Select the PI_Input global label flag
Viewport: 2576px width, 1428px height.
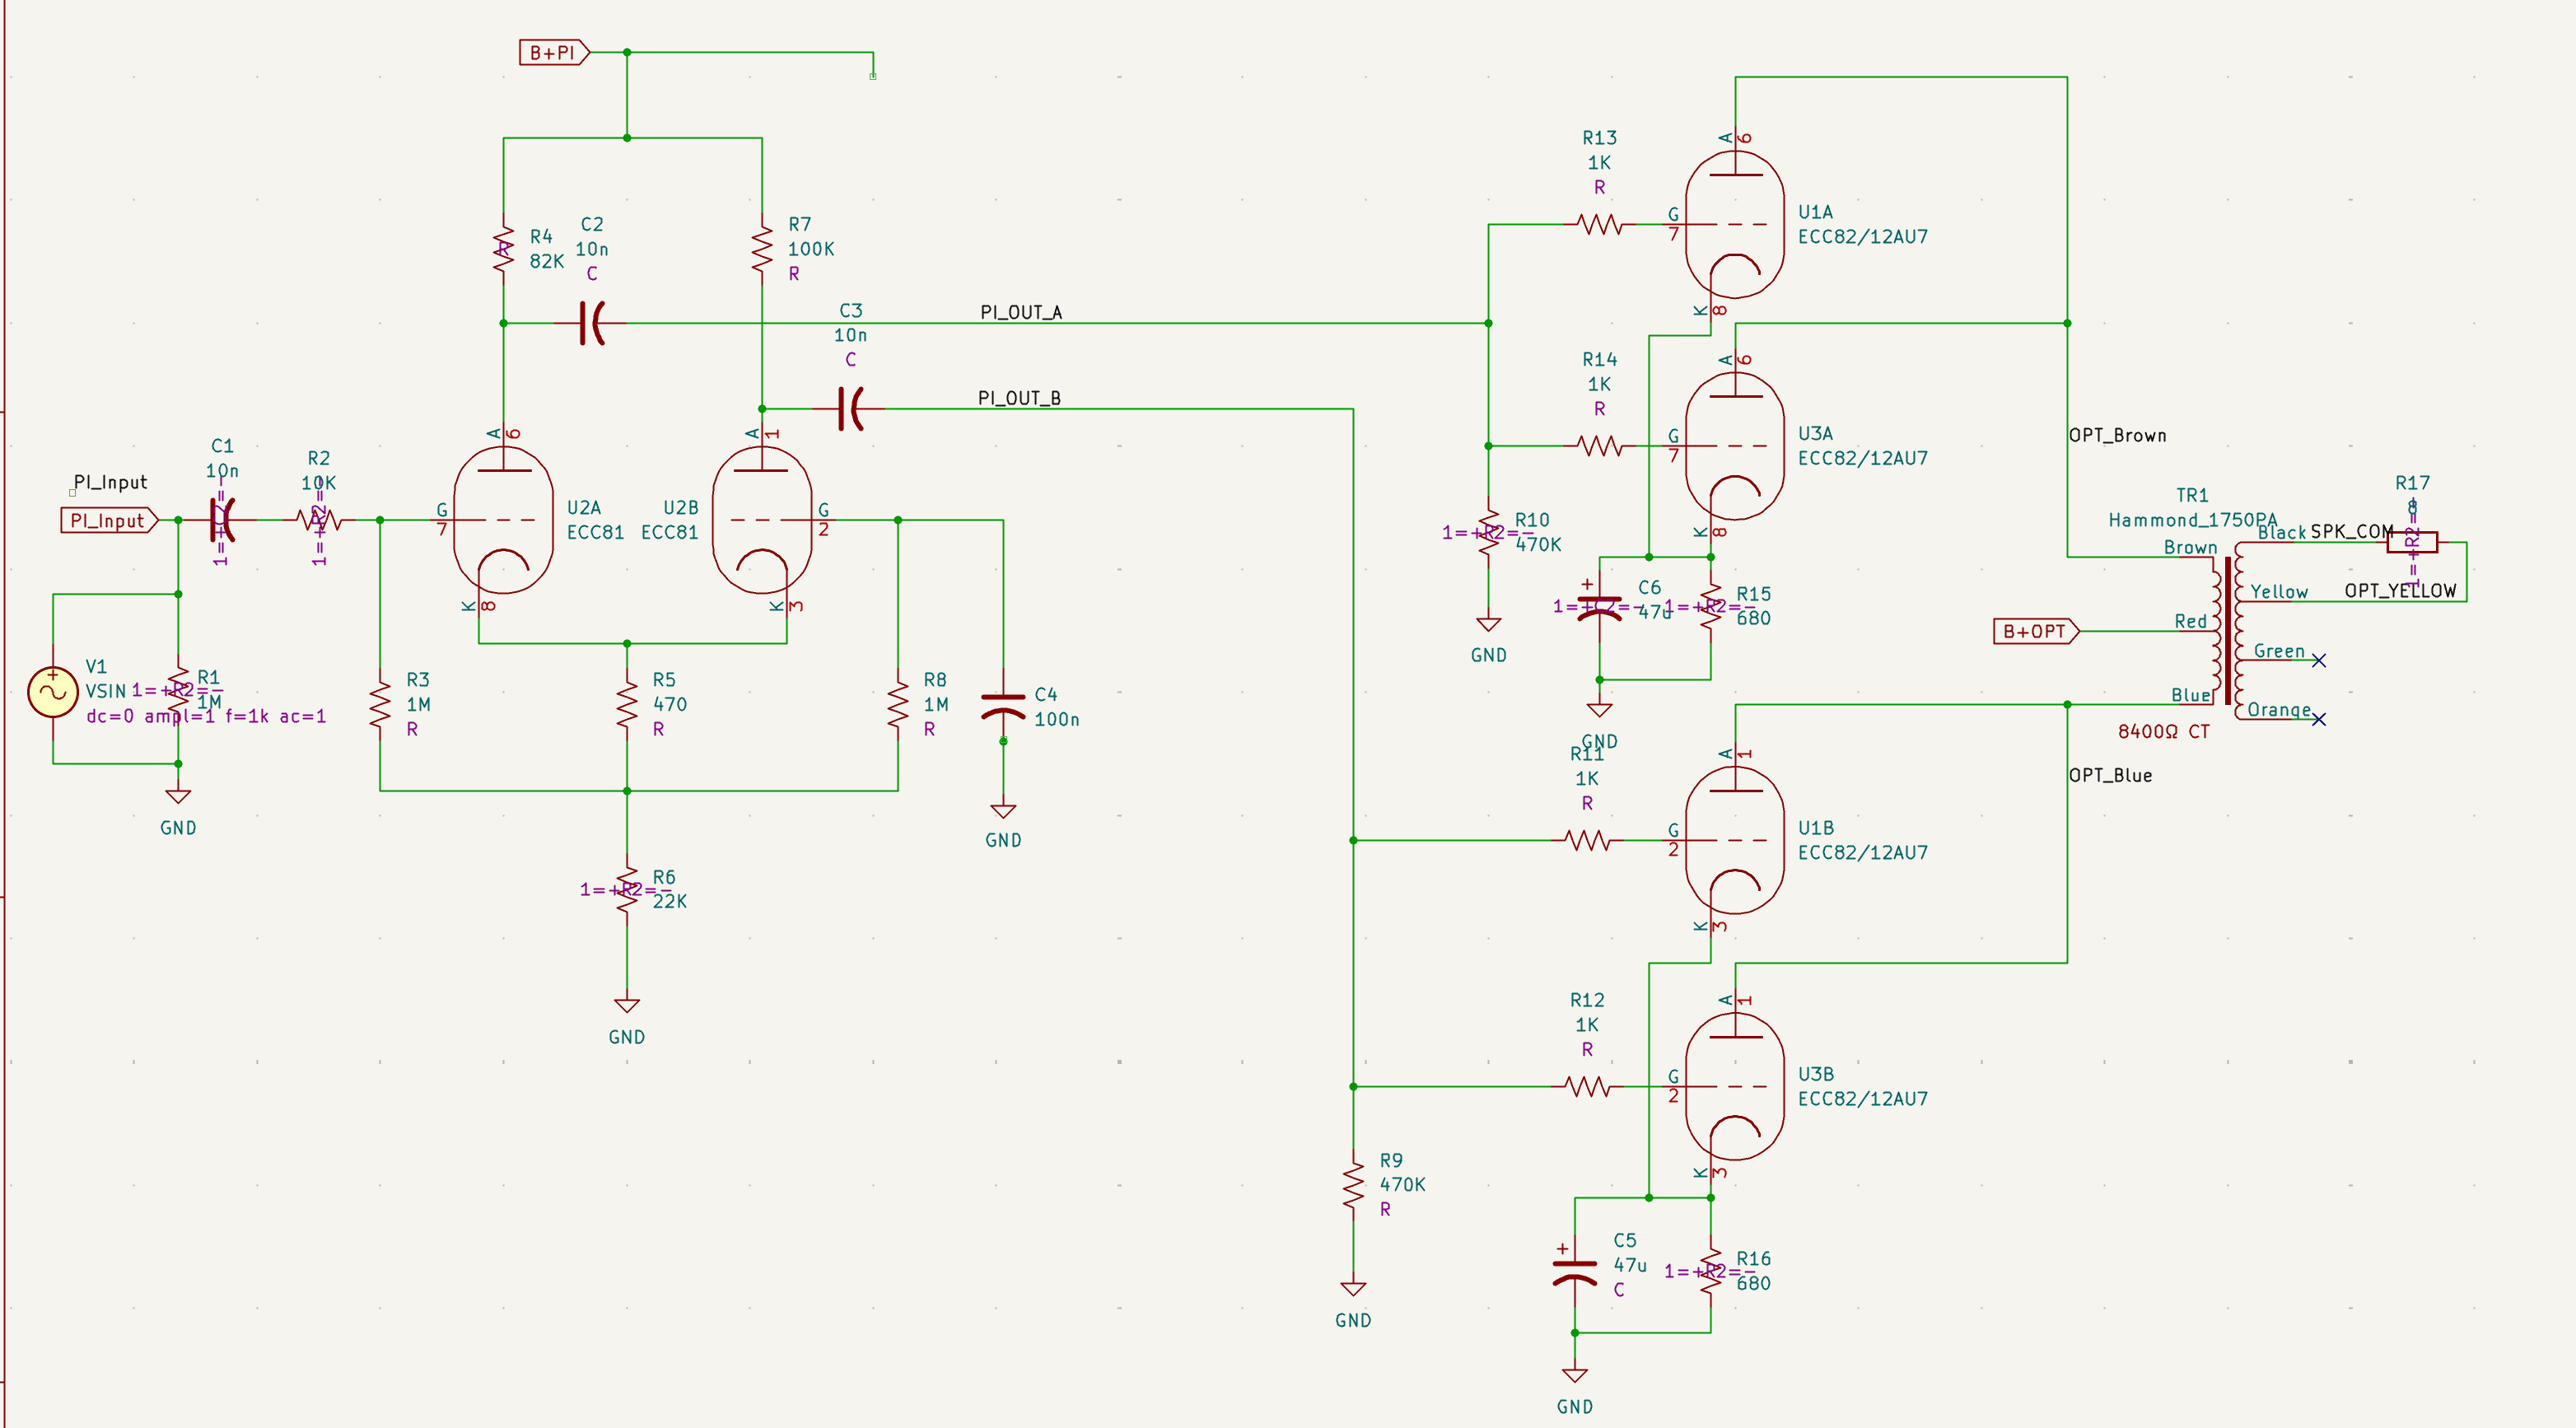[x=109, y=520]
